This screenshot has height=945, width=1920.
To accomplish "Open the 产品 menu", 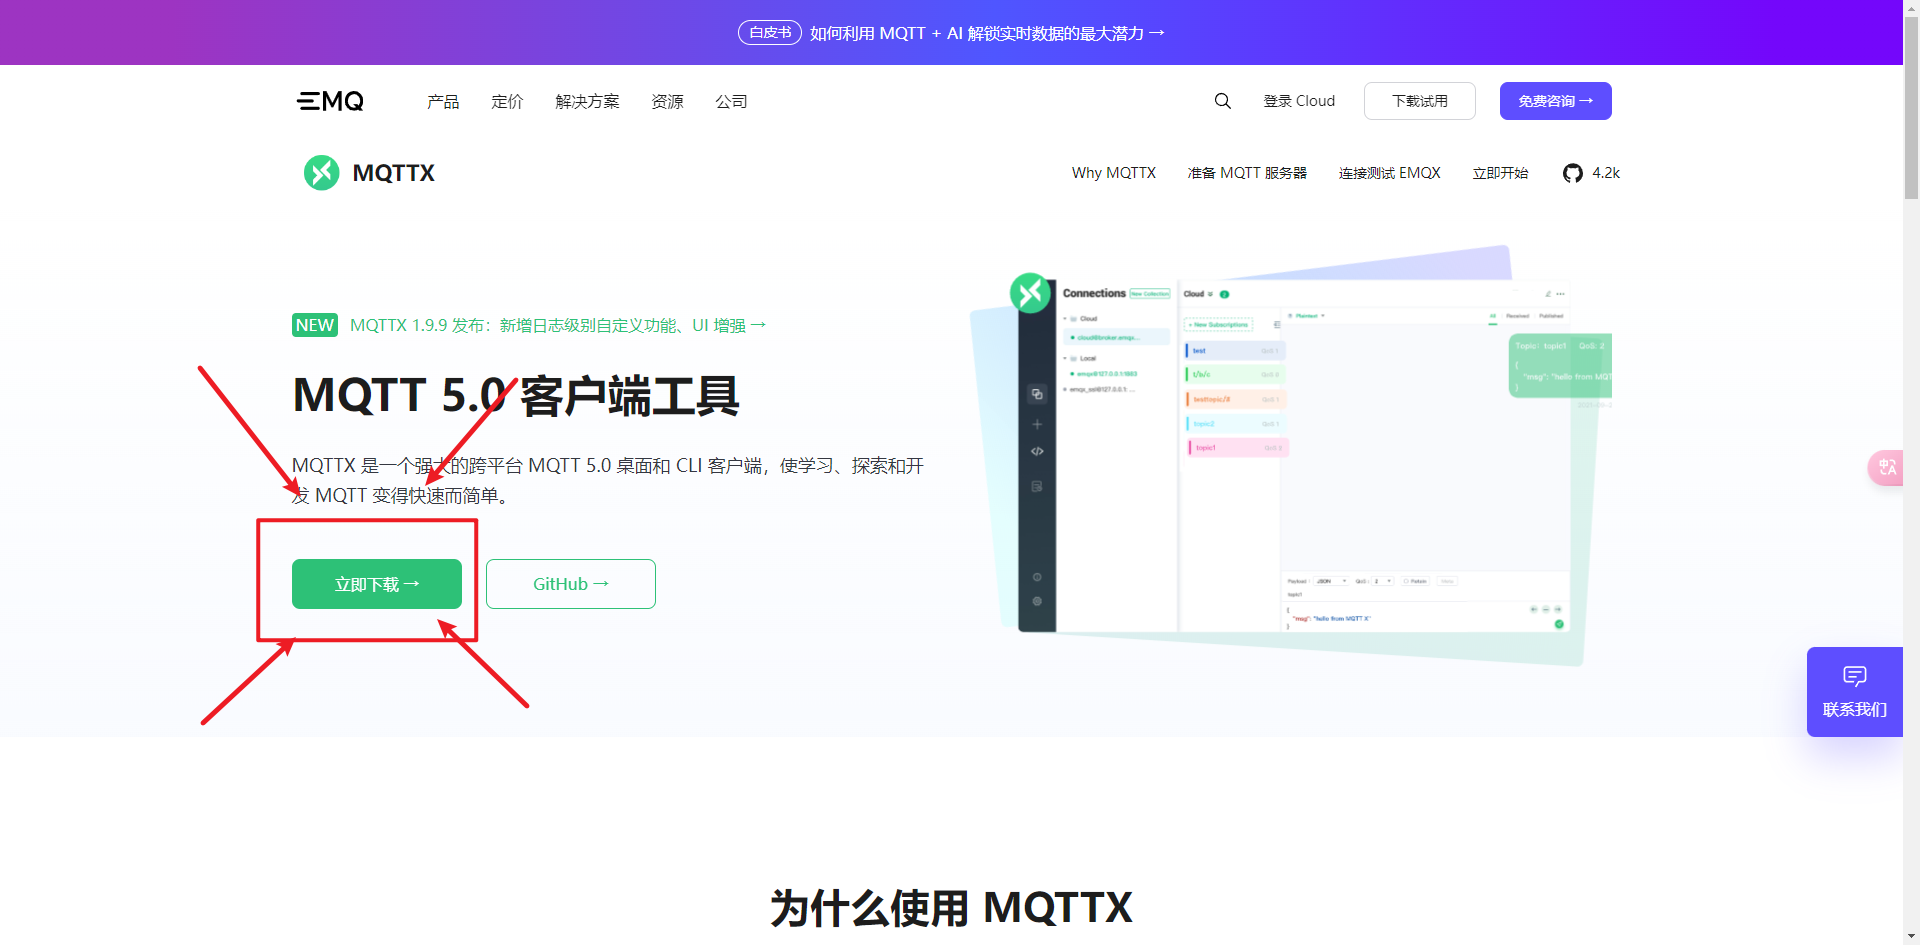I will click(x=443, y=101).
